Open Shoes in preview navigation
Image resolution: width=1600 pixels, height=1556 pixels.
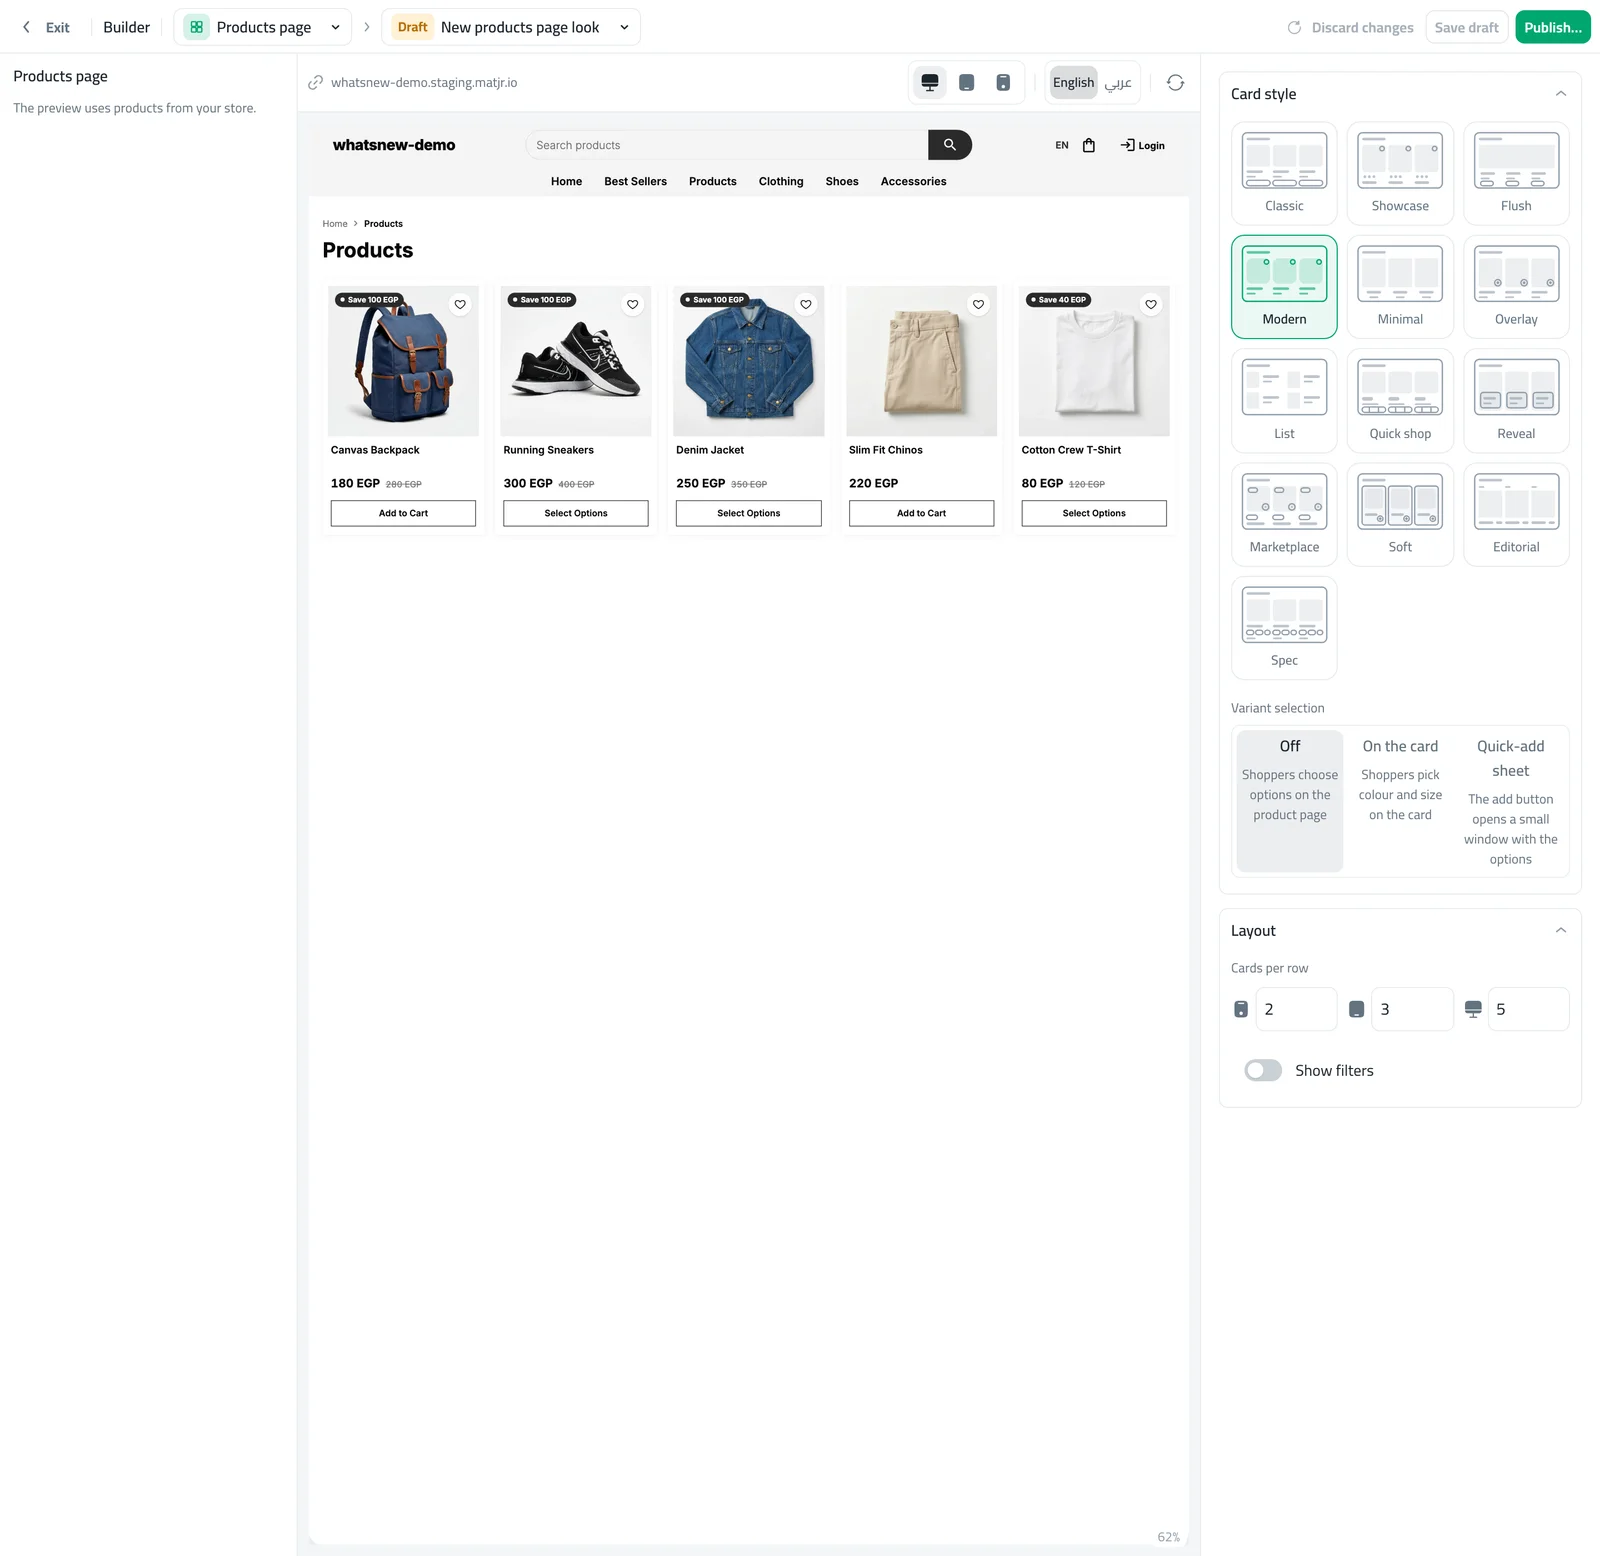(x=842, y=181)
